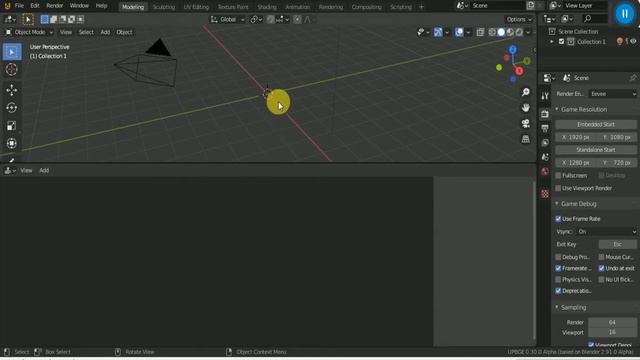
Task: Open the Output properties tab icon
Action: pos(545,128)
